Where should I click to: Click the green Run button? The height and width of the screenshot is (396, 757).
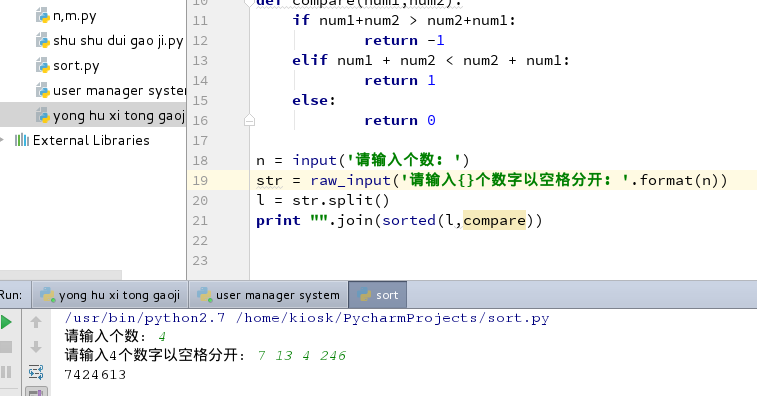coord(6,322)
